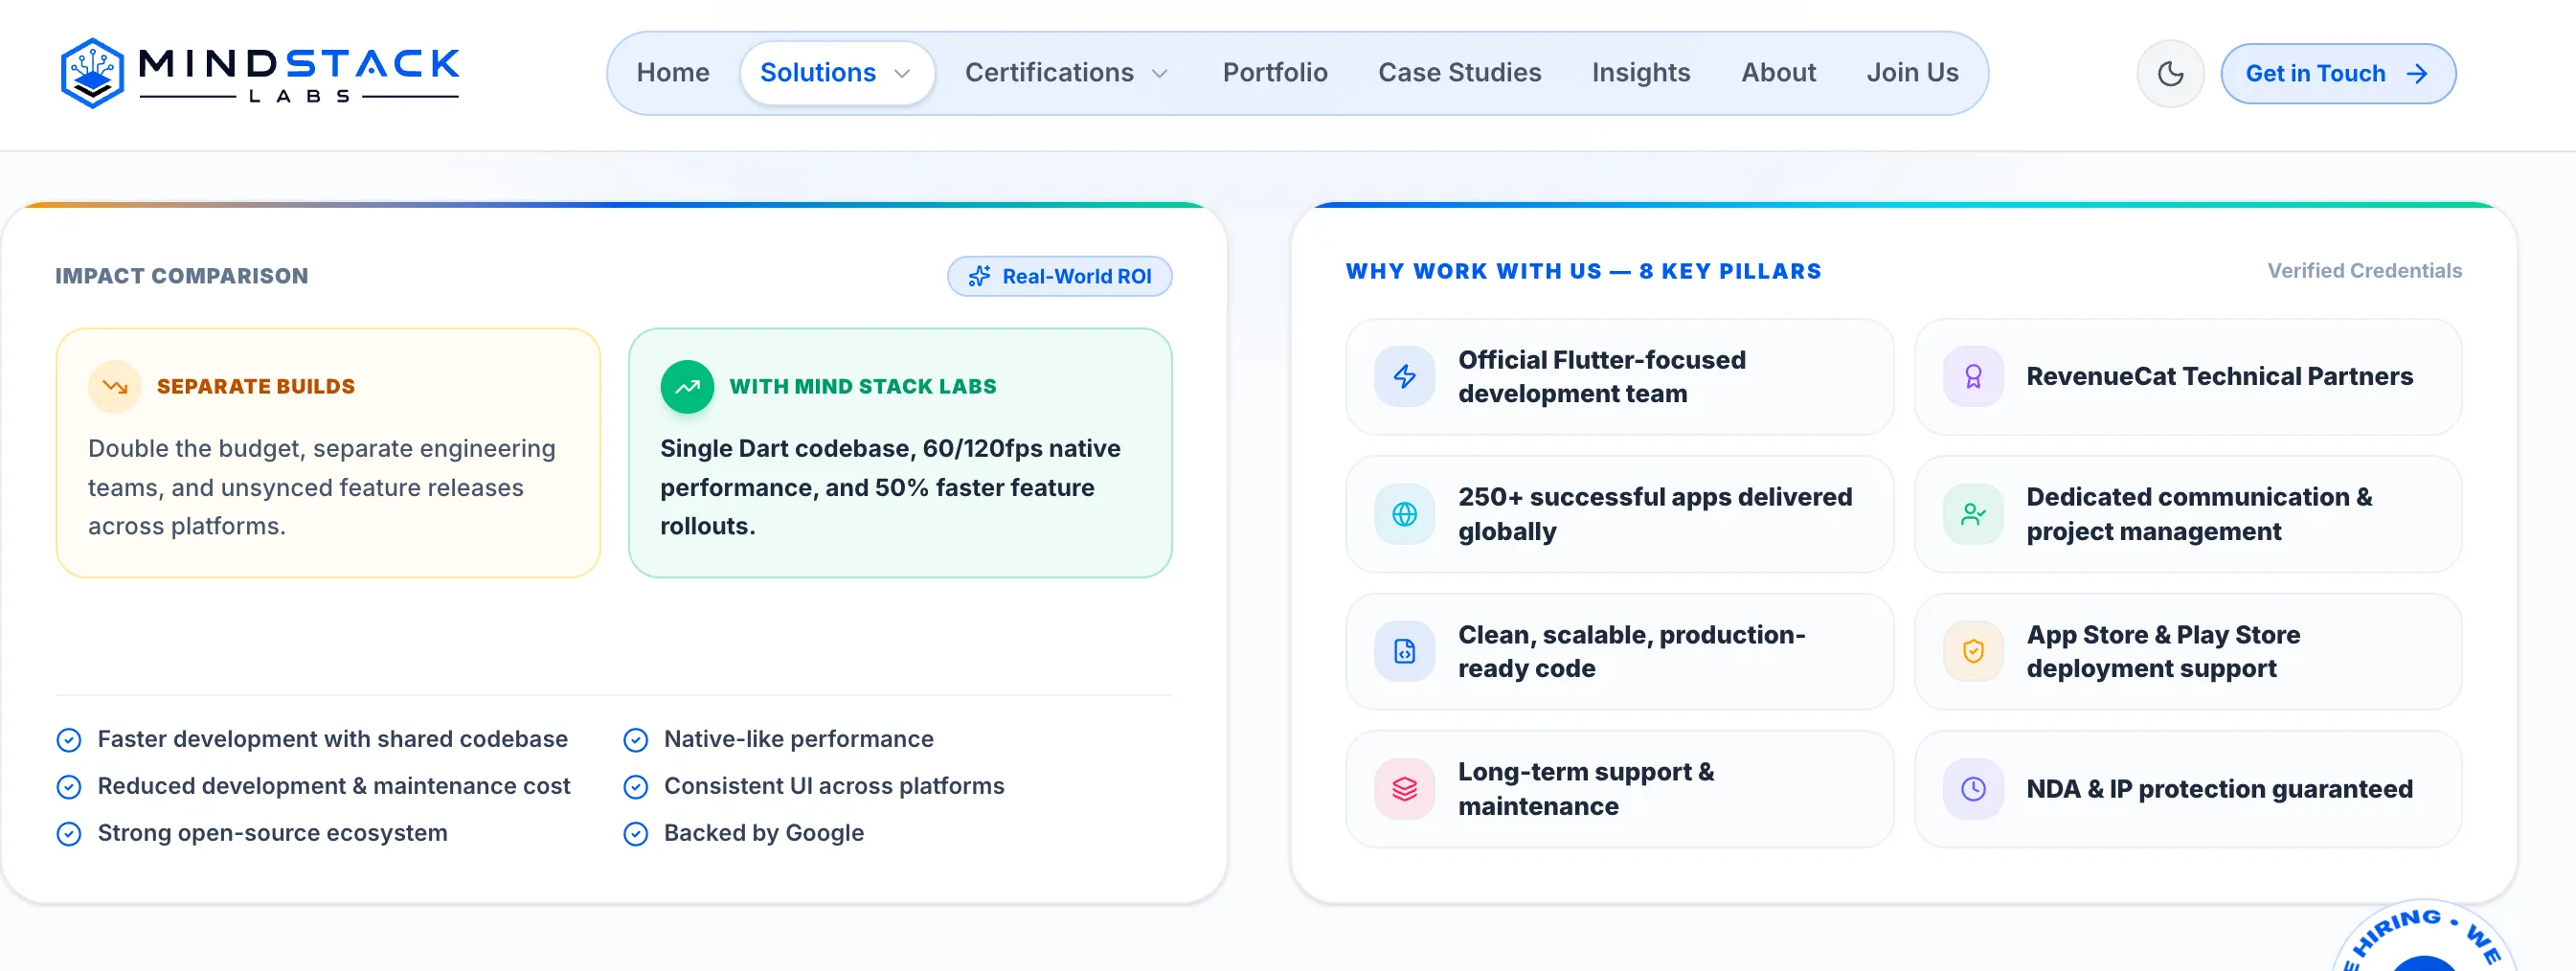The image size is (2576, 971).
Task: Click the Impact Comparison heading
Action: [x=182, y=276]
